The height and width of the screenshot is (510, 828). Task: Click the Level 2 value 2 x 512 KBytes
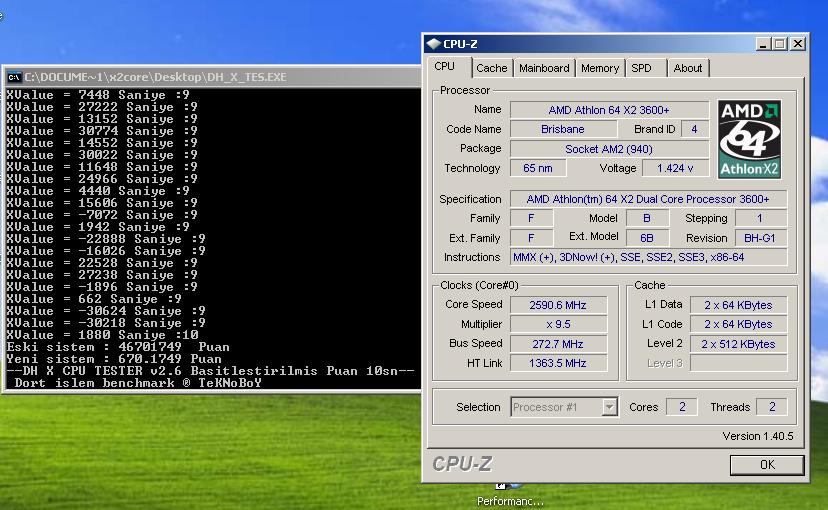point(738,344)
